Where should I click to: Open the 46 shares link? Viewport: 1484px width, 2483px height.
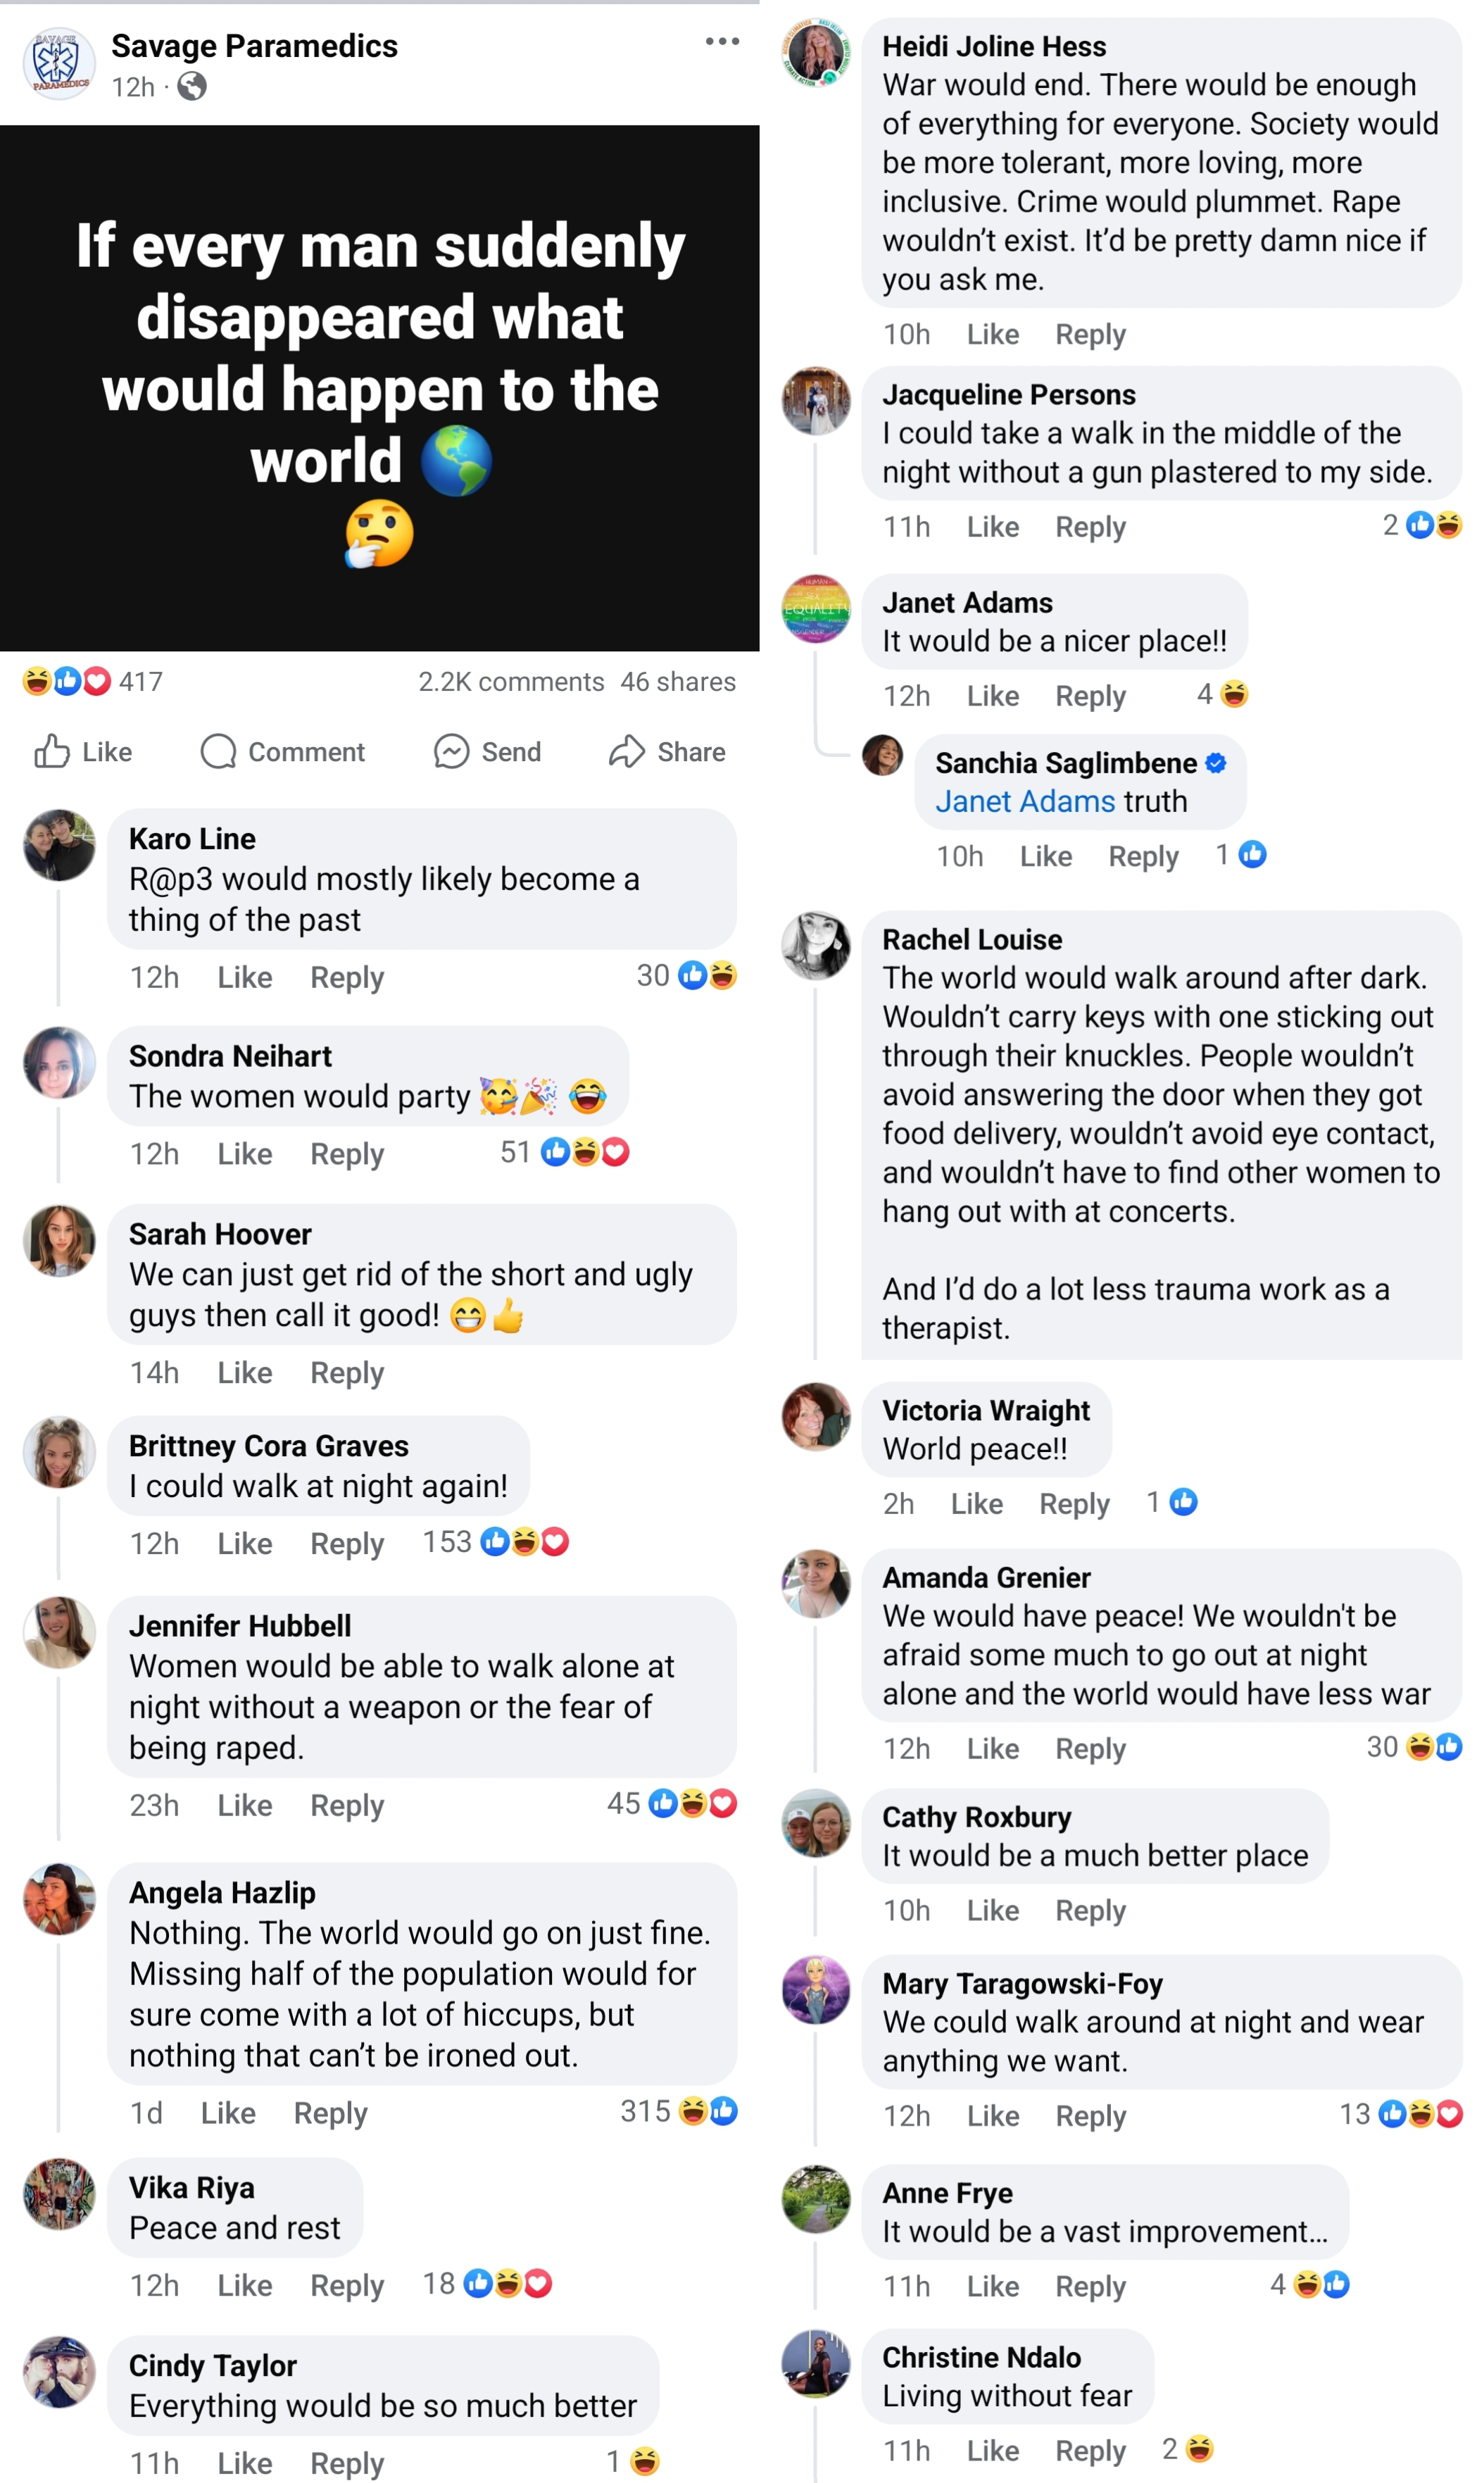tap(678, 681)
